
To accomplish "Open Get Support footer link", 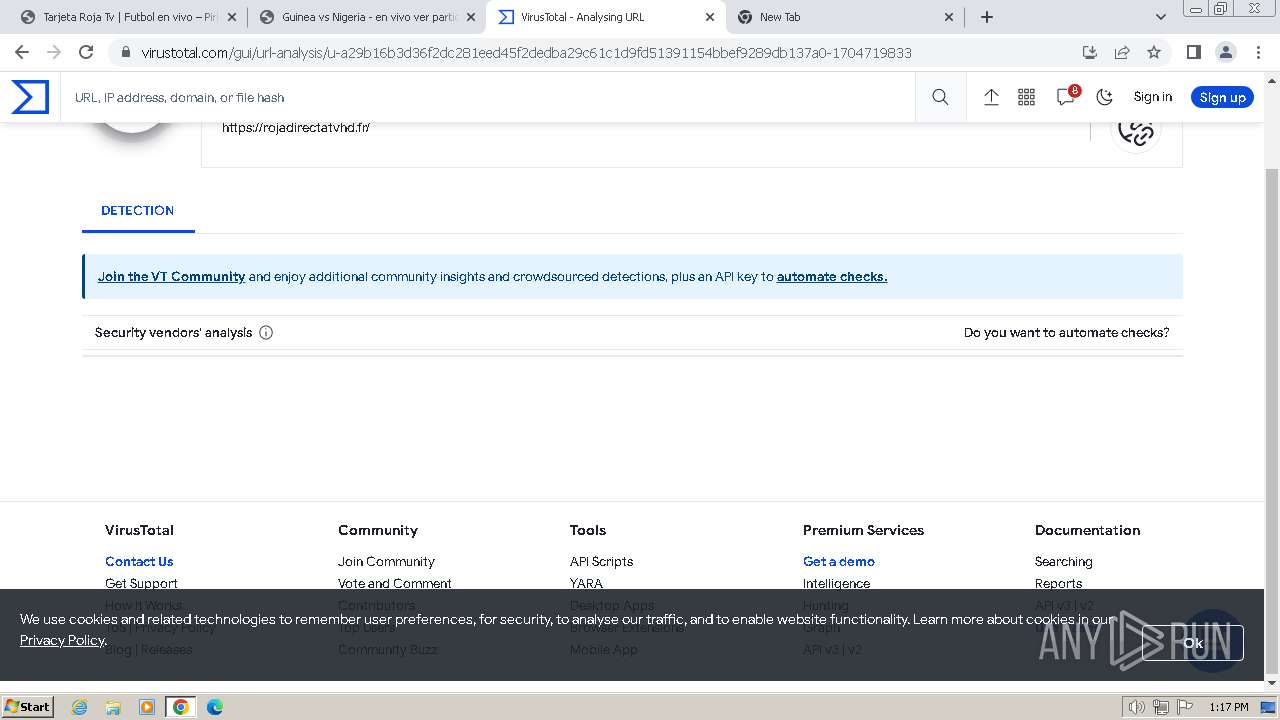I will 141,584.
